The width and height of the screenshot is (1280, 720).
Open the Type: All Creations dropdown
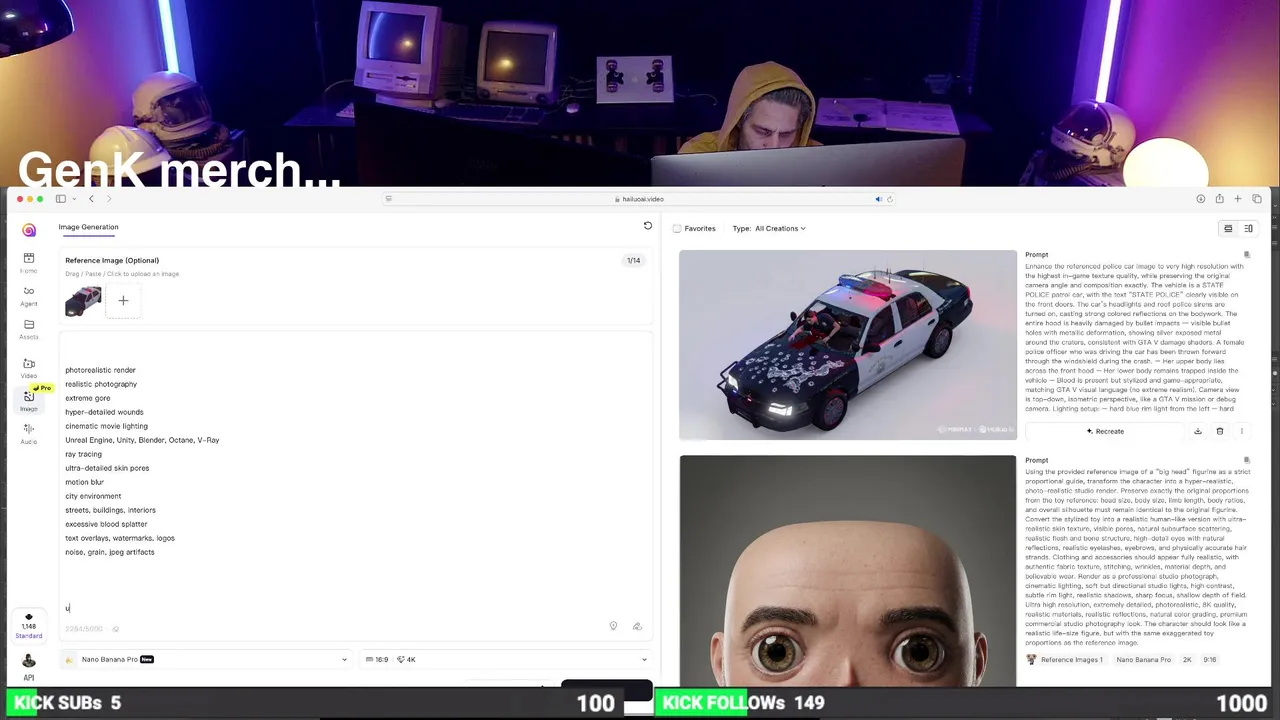click(769, 228)
